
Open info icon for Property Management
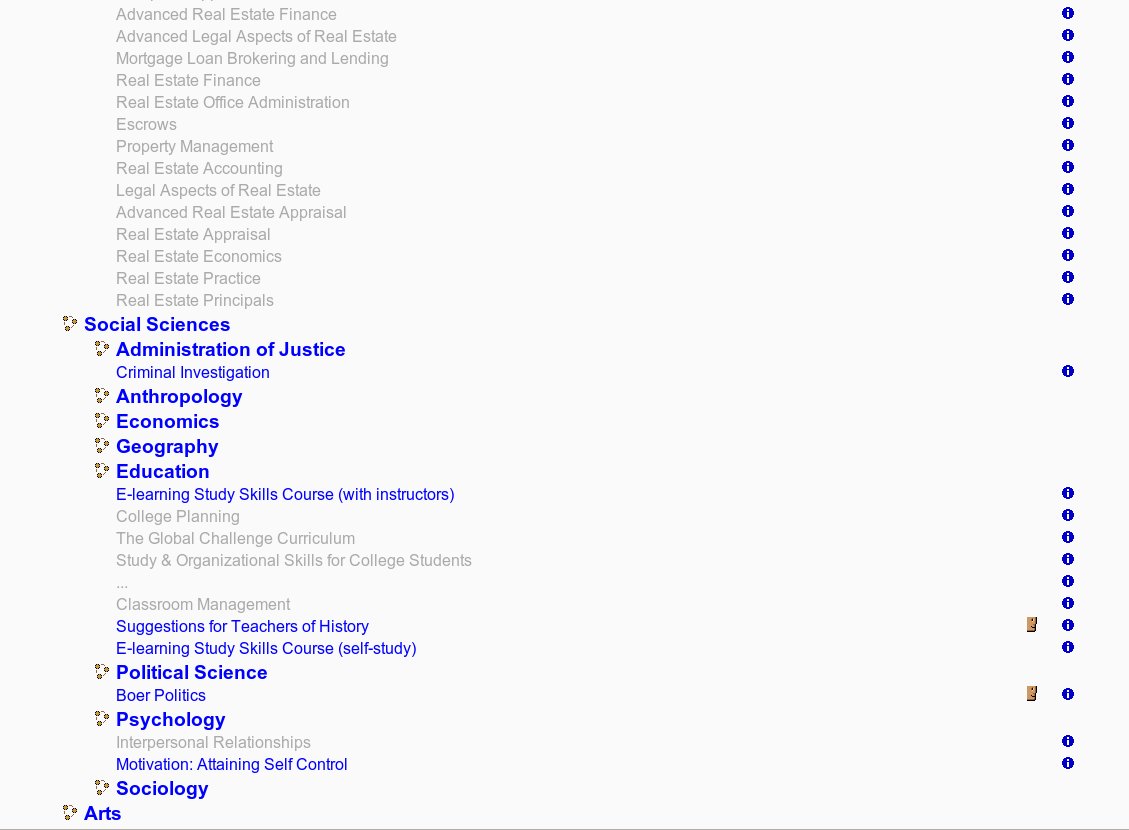1068,145
